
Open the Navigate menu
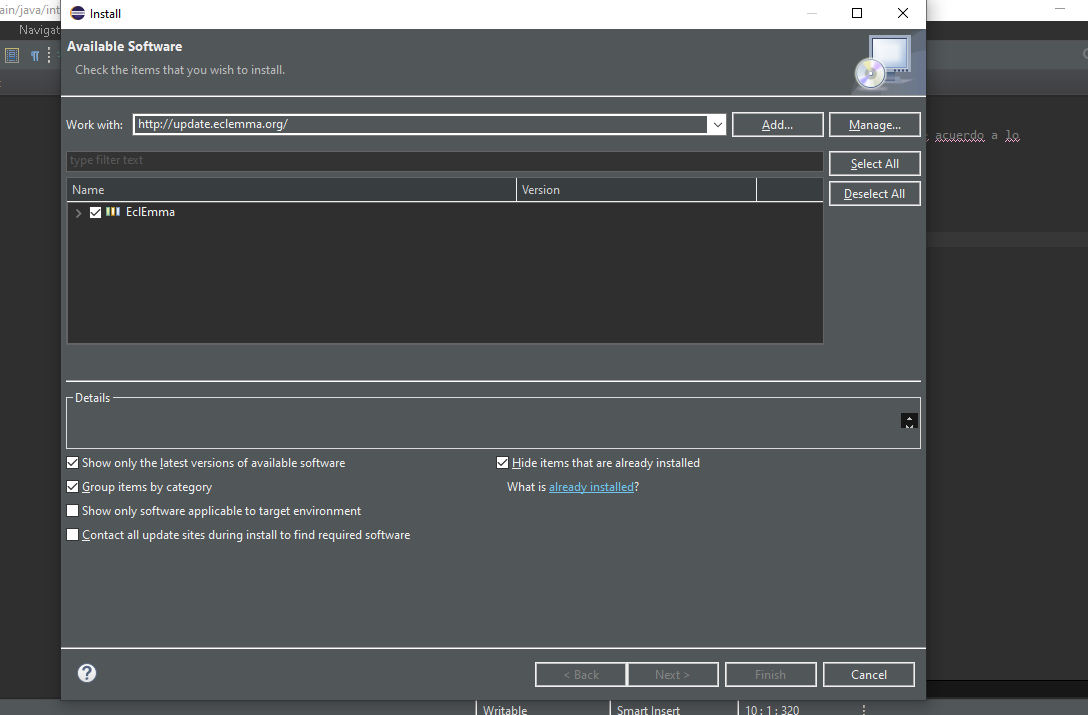pos(40,31)
